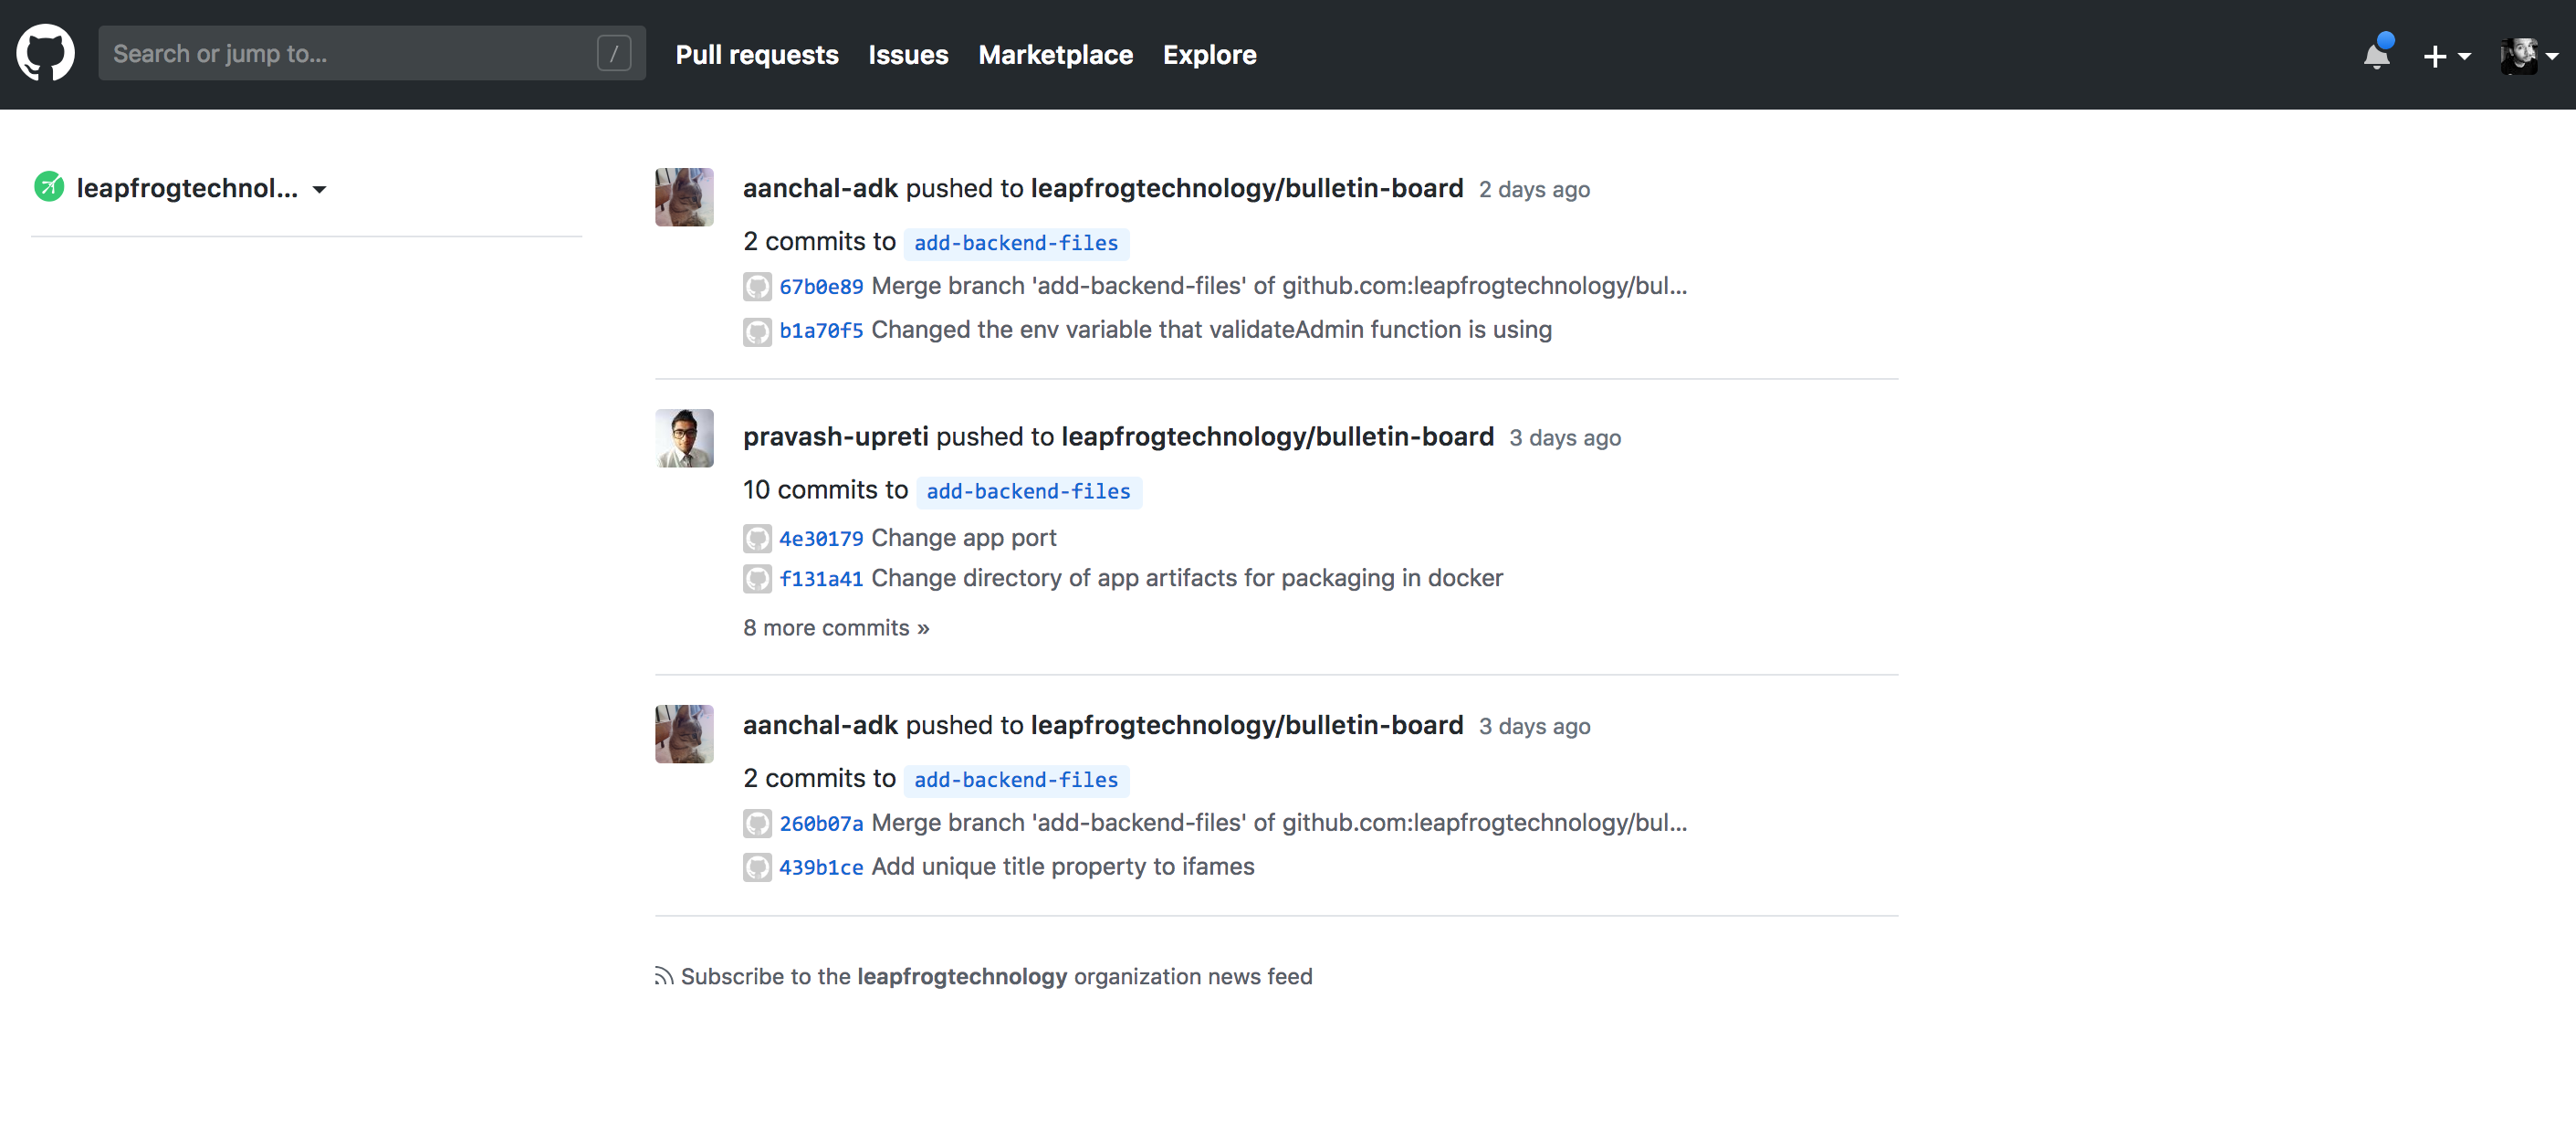Click the leapfrogtechnology organization green logo
This screenshot has height=1145, width=2576.
point(48,187)
